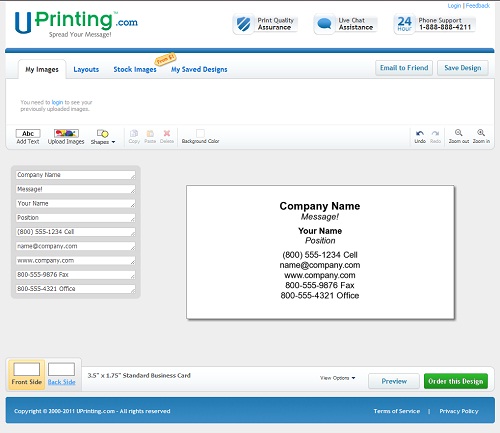The width and height of the screenshot is (500, 433).
Task: Click the UPrinting.com logo
Action: pyautogui.click(x=76, y=24)
